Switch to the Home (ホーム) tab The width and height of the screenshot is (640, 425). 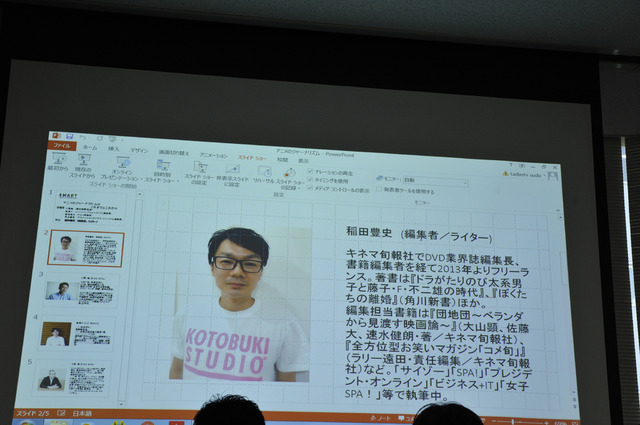pos(90,147)
